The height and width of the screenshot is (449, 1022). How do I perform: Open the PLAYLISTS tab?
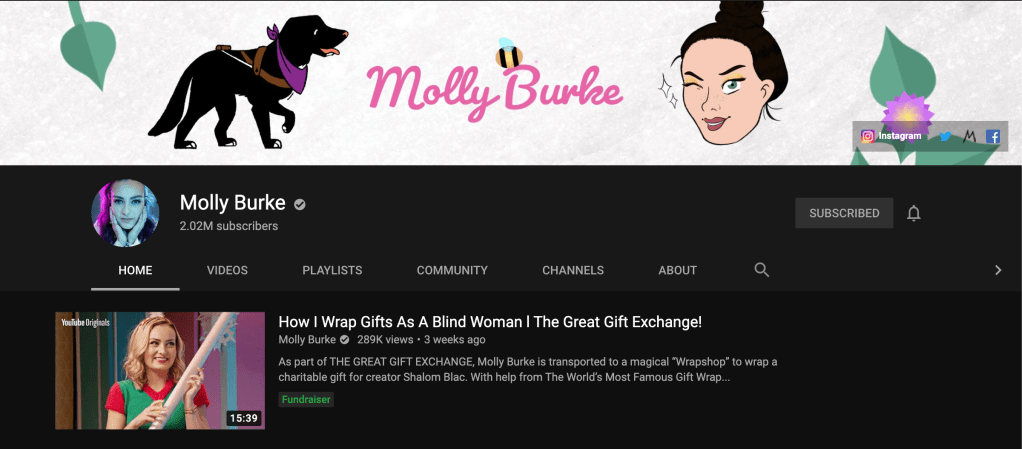pos(332,270)
